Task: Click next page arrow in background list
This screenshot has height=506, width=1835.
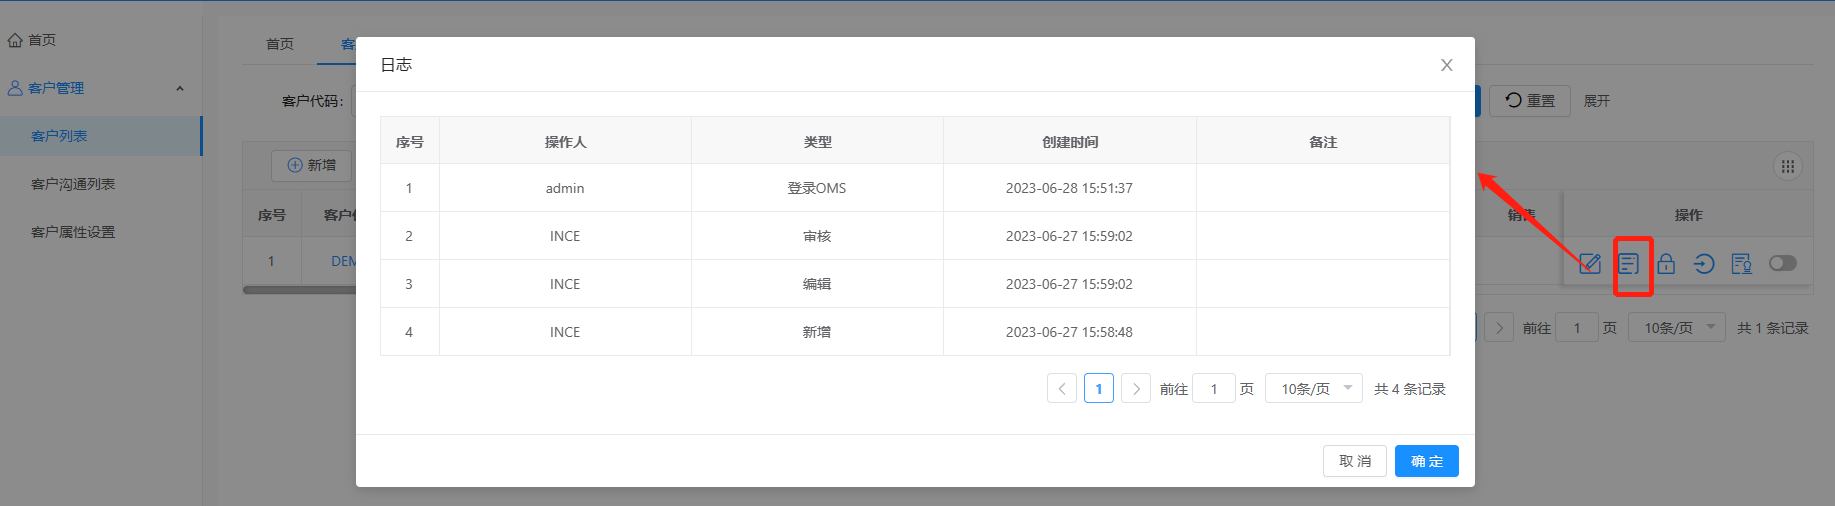Action: tap(1499, 327)
